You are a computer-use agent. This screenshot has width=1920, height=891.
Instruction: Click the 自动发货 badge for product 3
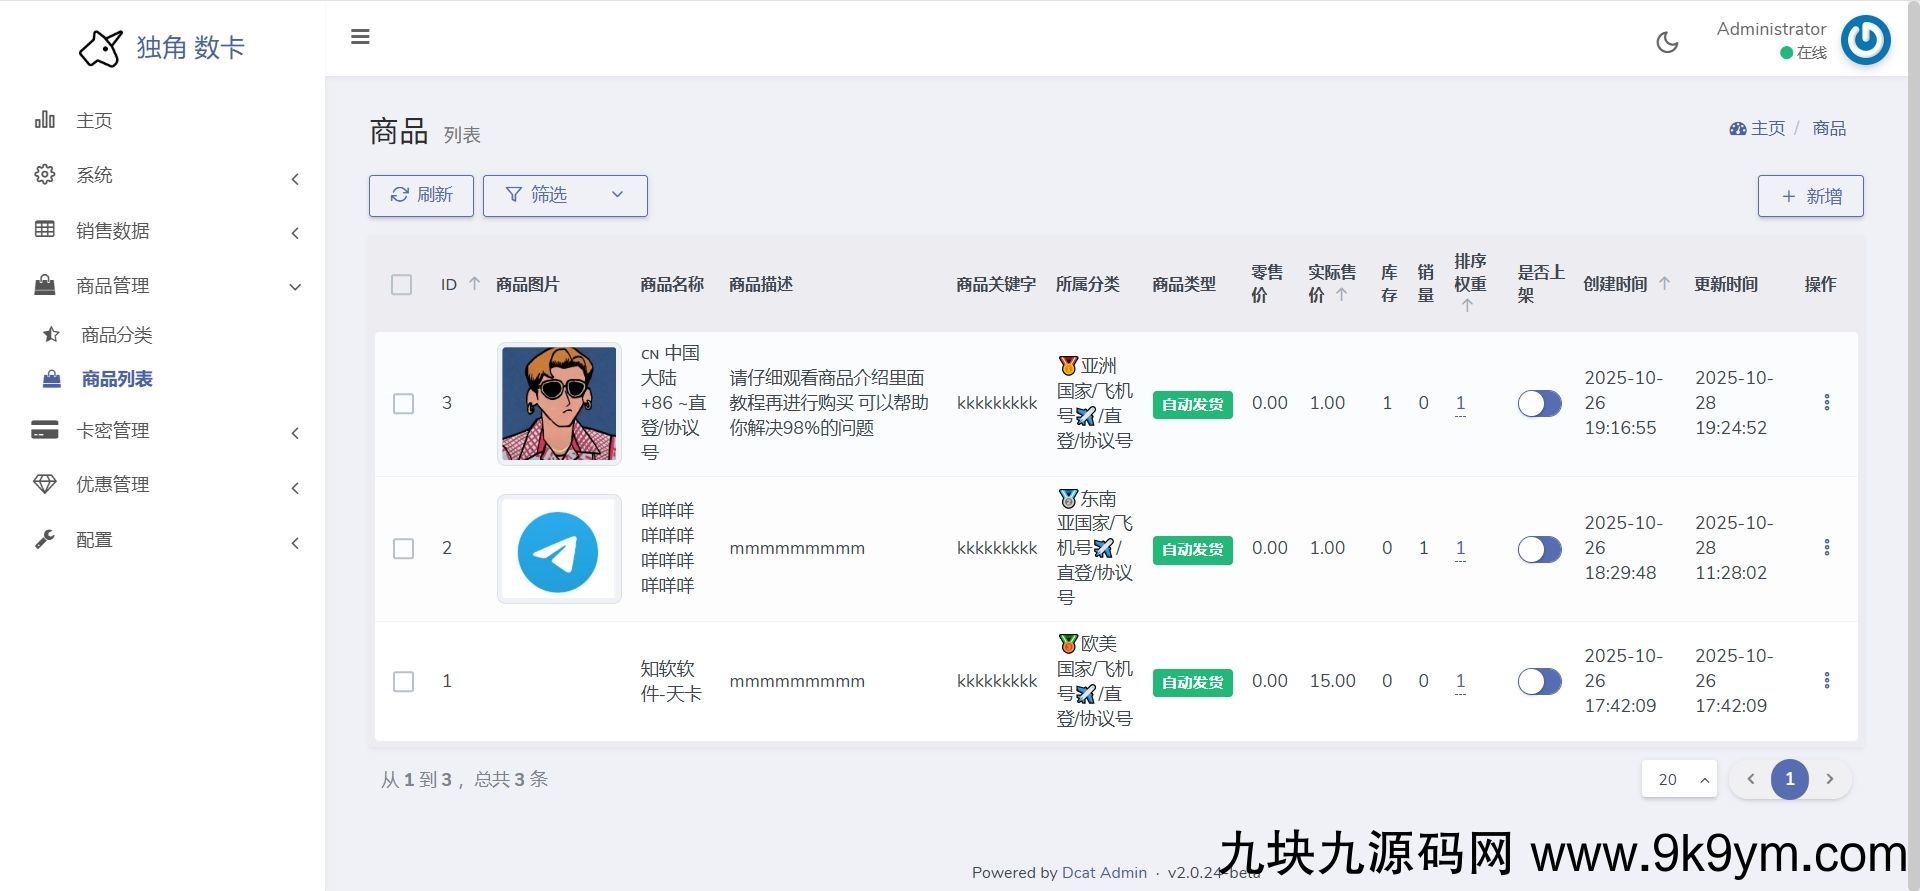[x=1192, y=404]
